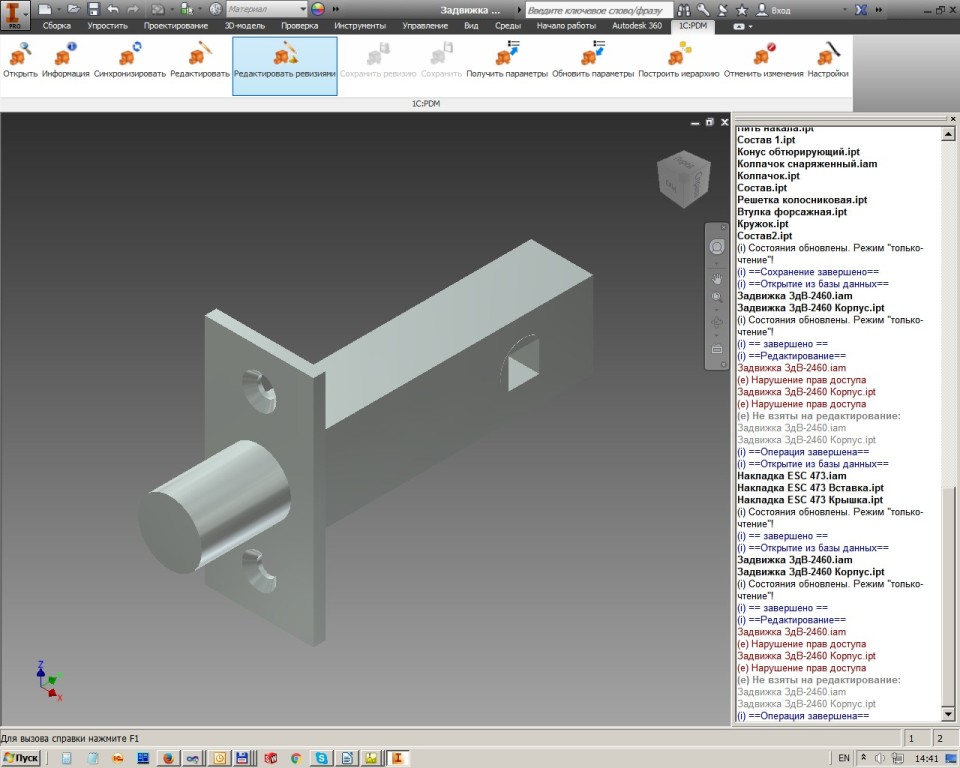The width and height of the screenshot is (960, 768).
Task: Run the Синхронизировать command
Action: pos(130,58)
